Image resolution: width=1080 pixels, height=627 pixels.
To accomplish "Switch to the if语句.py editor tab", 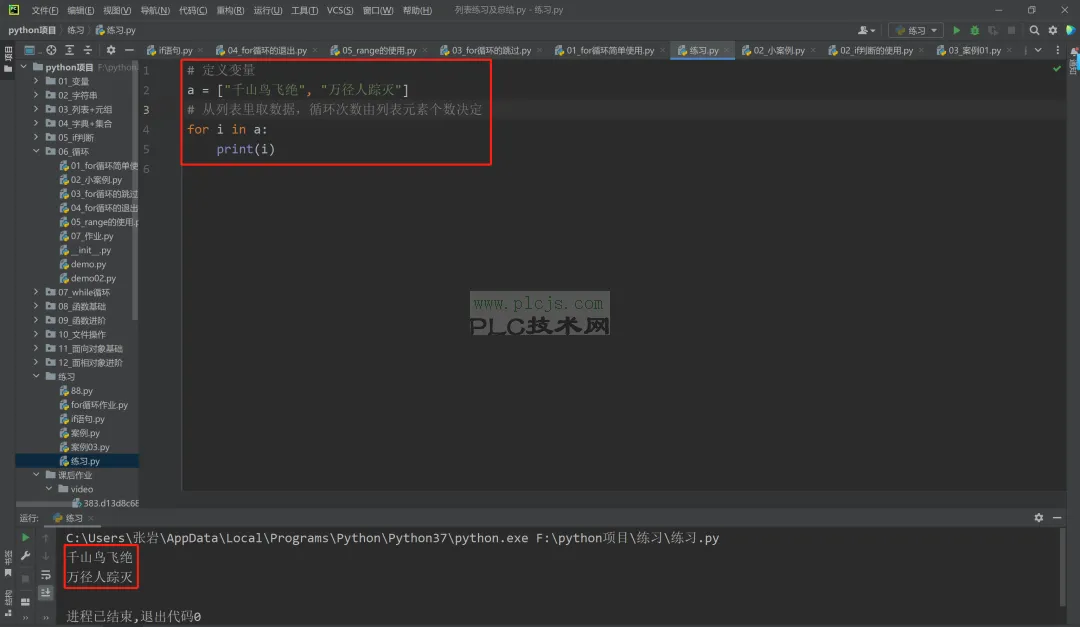I will click(x=175, y=50).
